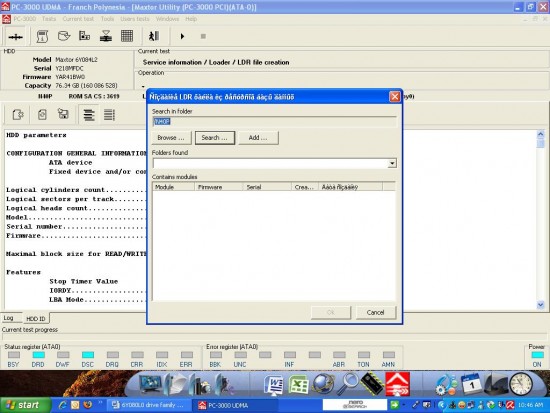Click the Search in folder input field

(275, 121)
